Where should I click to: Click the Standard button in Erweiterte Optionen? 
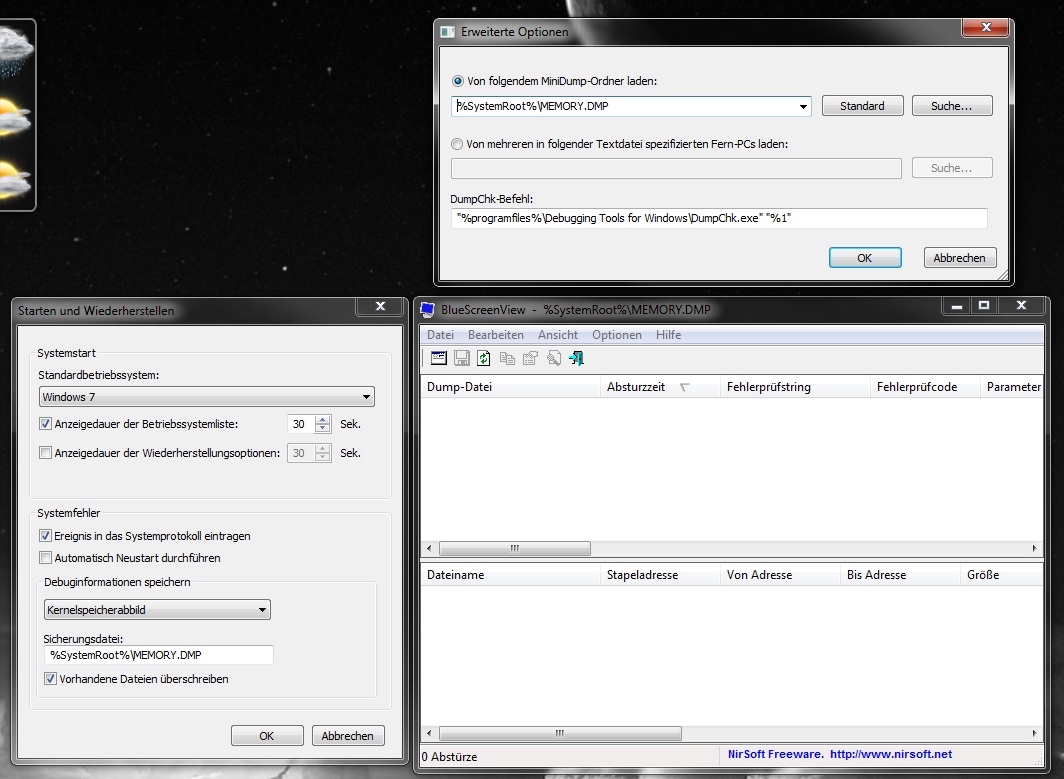[x=862, y=106]
